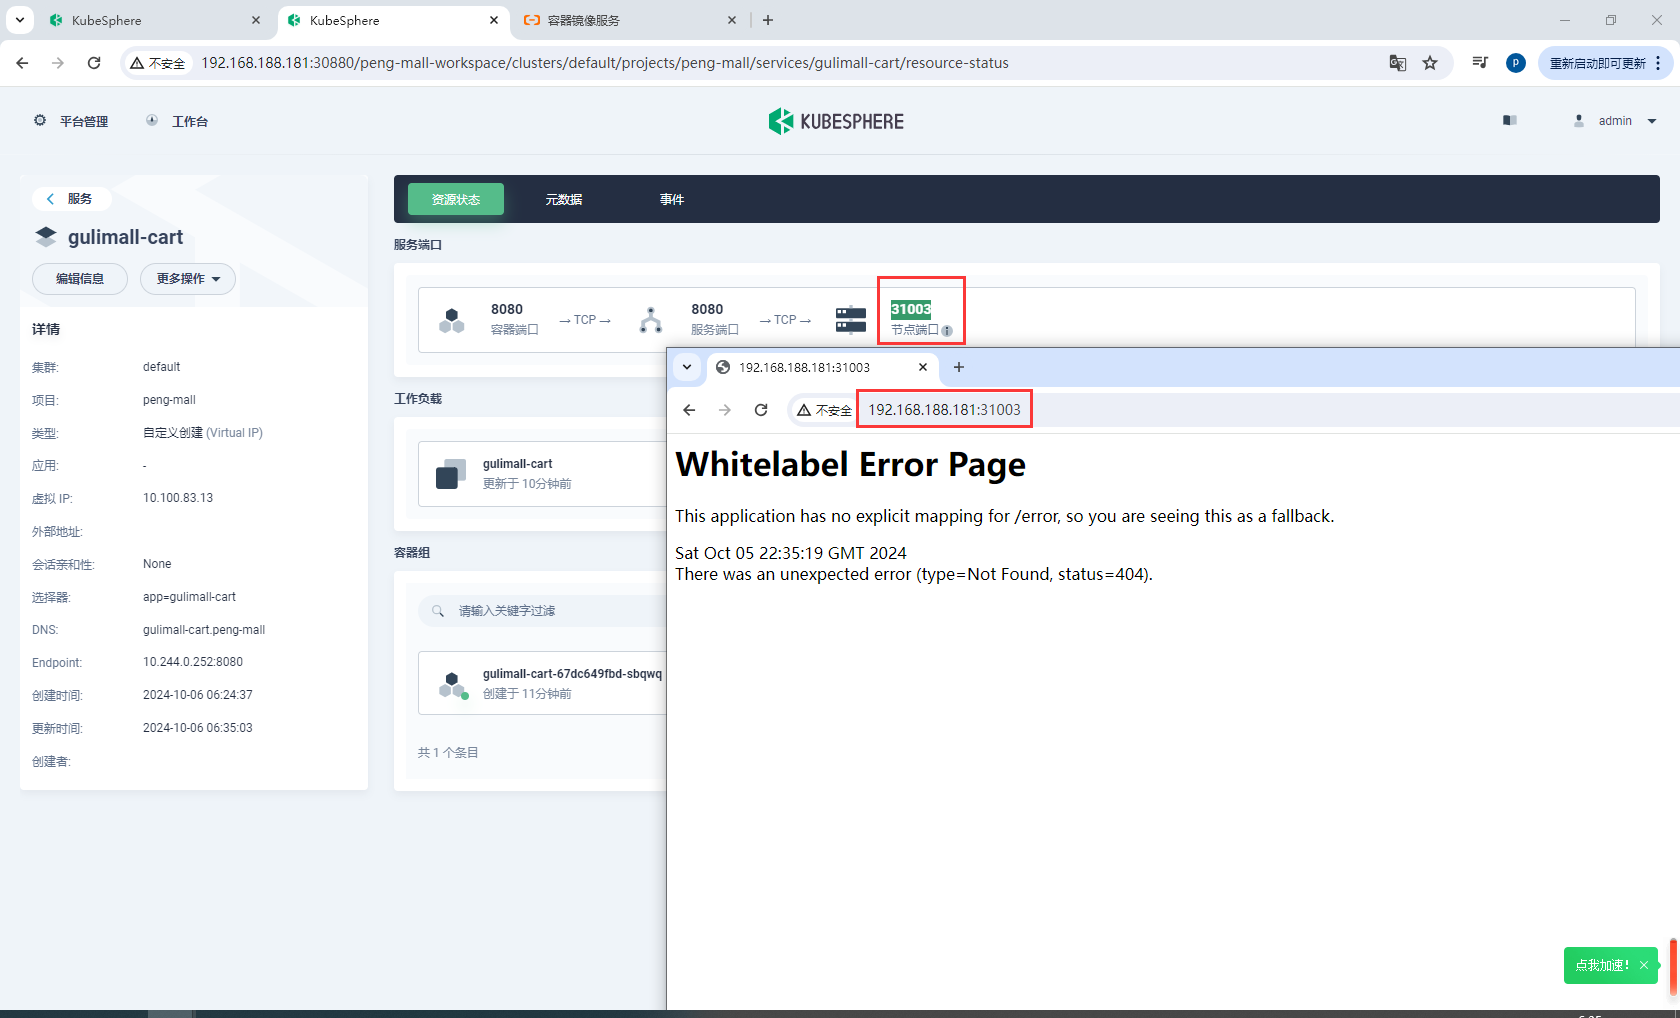Click the pod status icon for gulimall-cart pod
The height and width of the screenshot is (1018, 1680).
[453, 685]
